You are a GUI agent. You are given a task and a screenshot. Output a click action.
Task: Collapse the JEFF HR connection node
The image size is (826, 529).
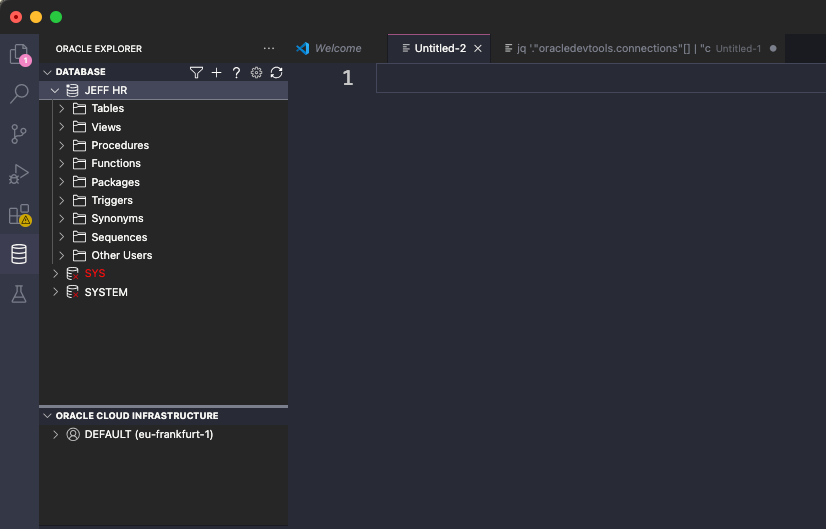(55, 91)
